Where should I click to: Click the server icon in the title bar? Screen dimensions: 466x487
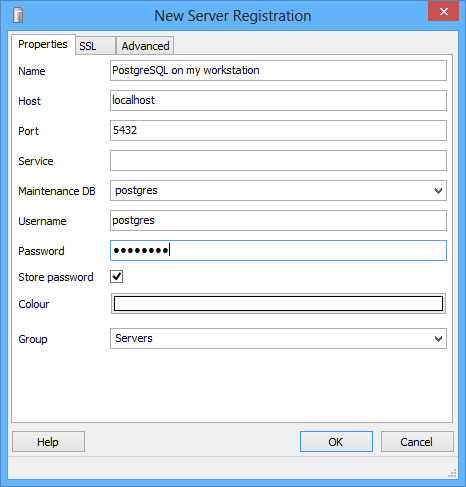pyautogui.click(x=18, y=15)
